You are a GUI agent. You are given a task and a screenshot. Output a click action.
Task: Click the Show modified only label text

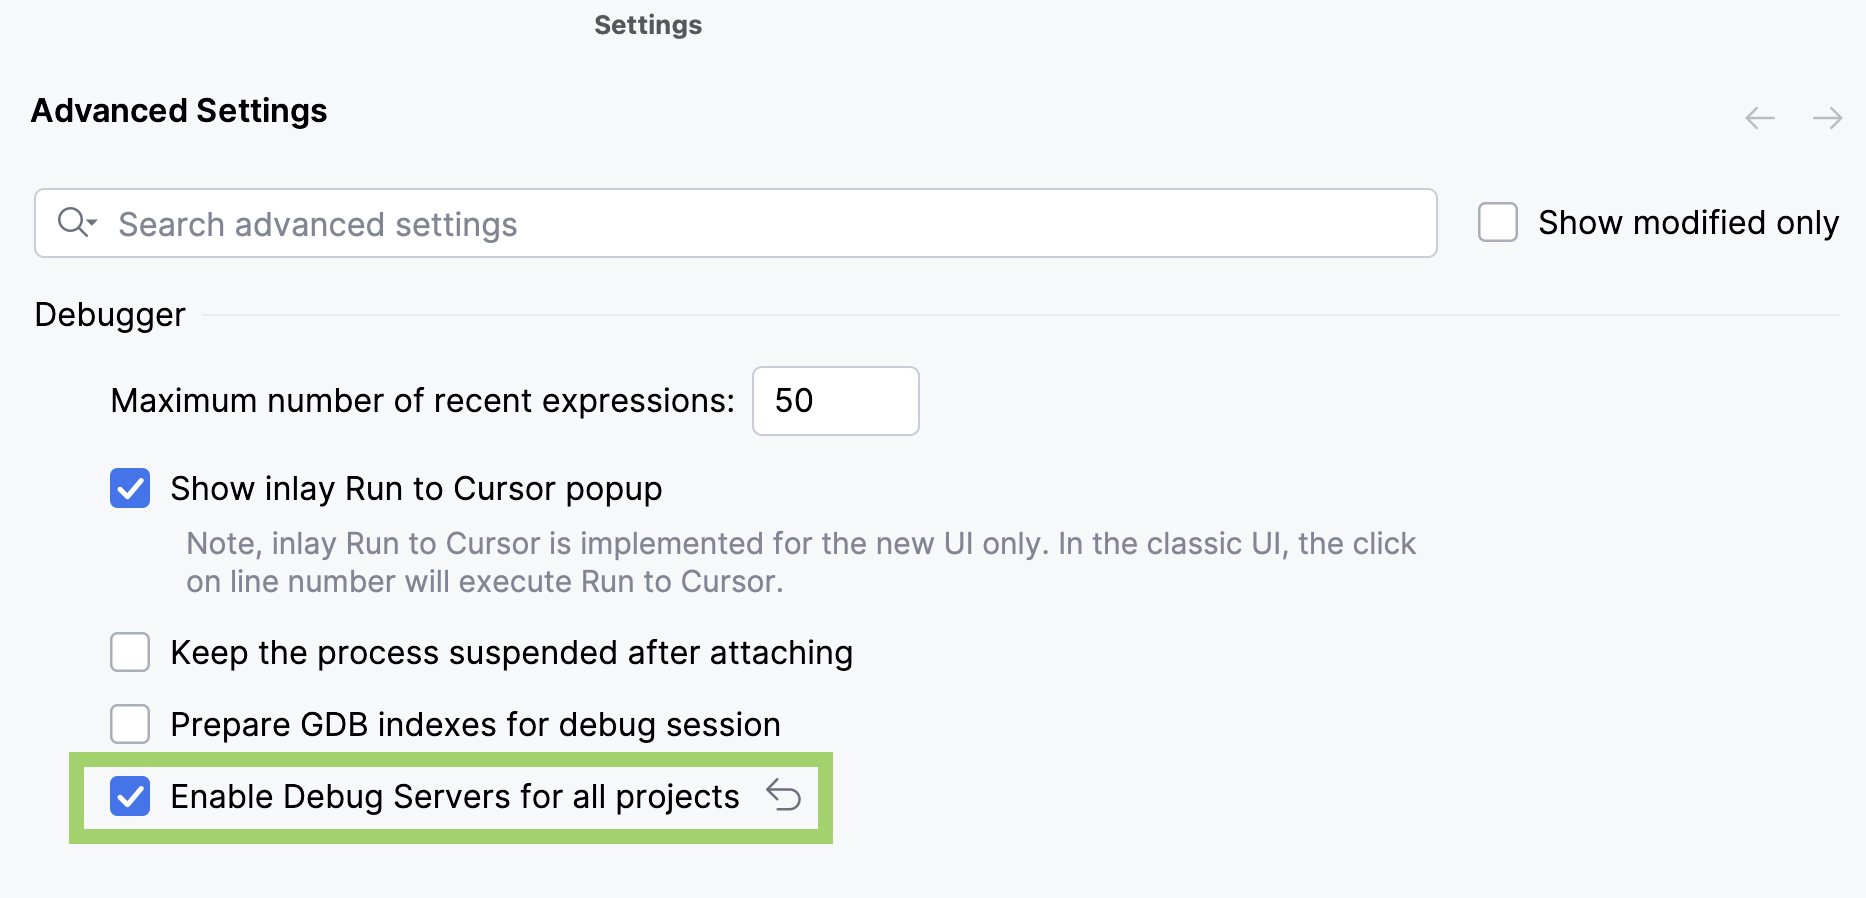tap(1688, 222)
